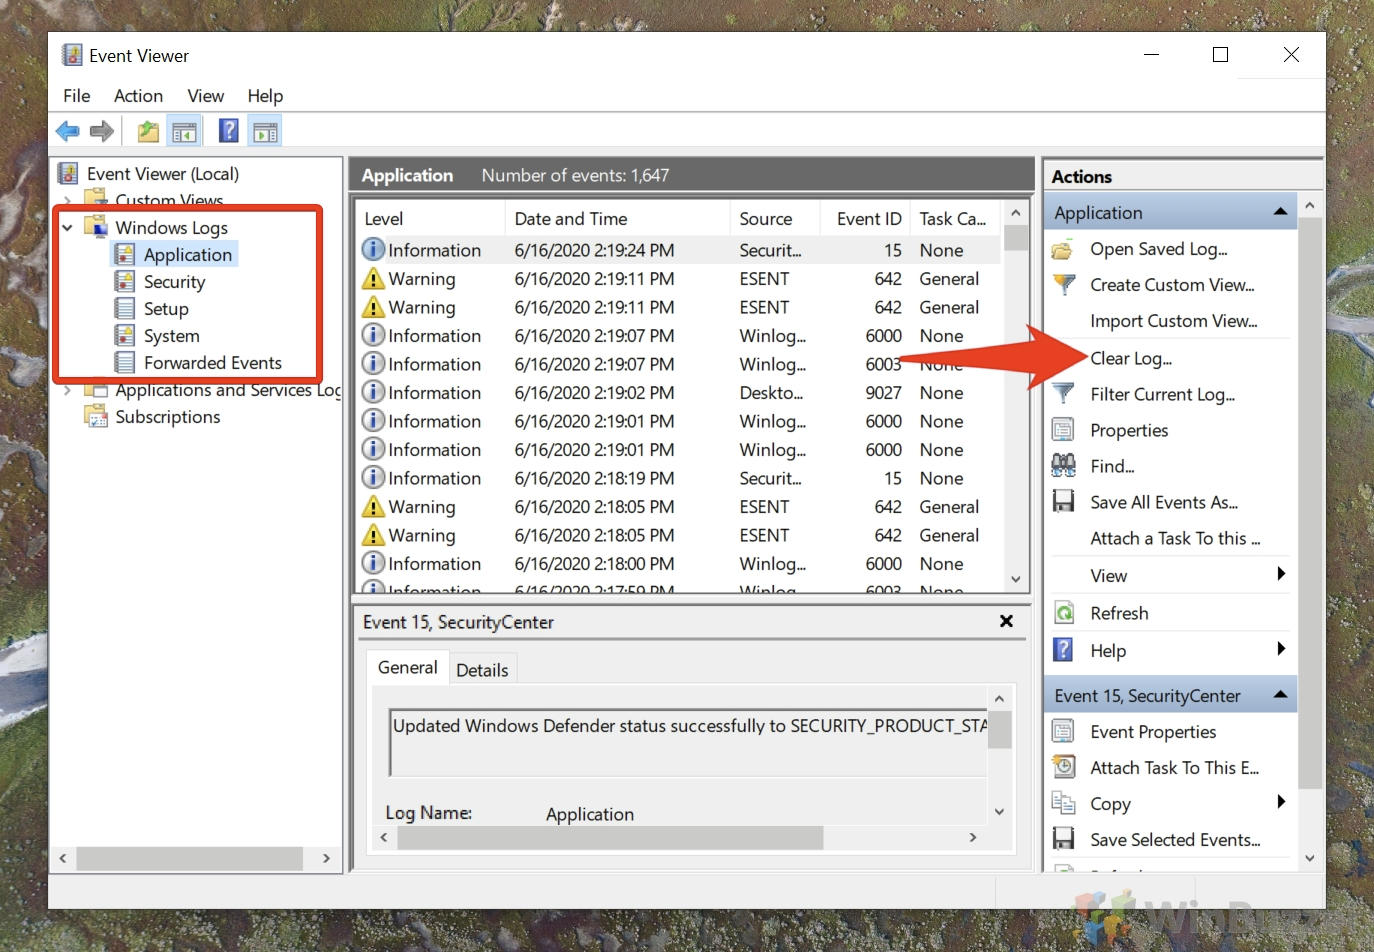Click the Filter Current Log funnel icon
Image resolution: width=1374 pixels, height=952 pixels.
[1064, 394]
